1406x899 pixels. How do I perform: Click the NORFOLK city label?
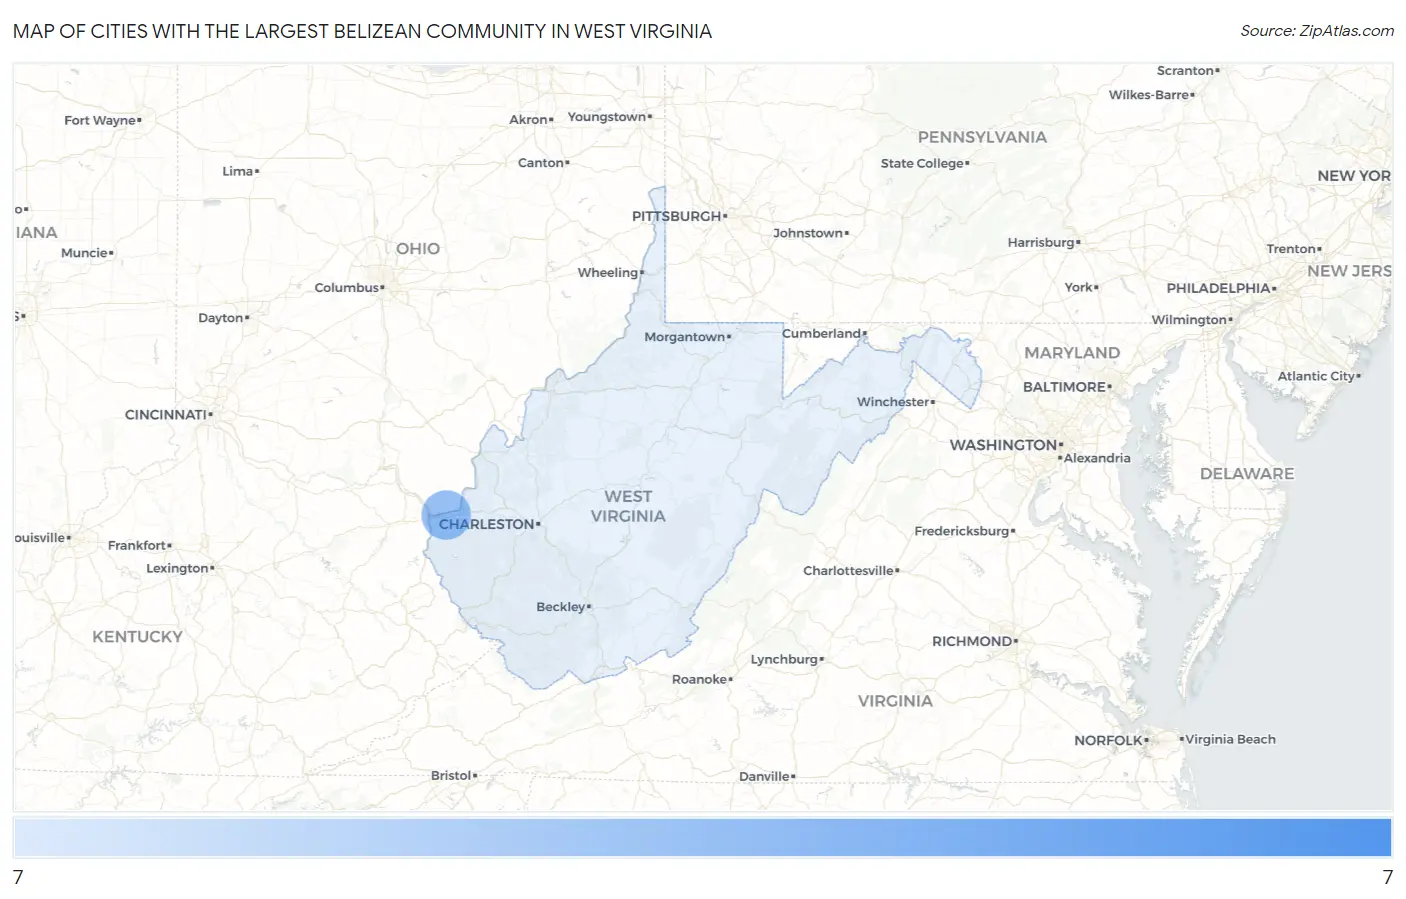point(1108,740)
